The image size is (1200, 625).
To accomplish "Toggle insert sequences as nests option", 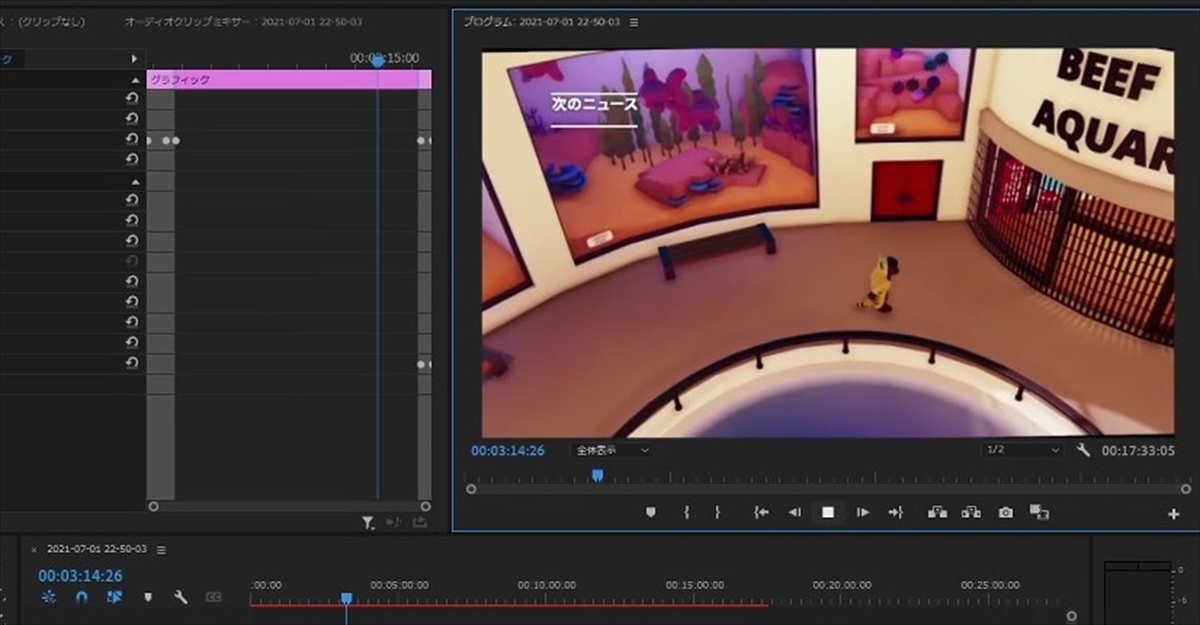I will coord(49,597).
